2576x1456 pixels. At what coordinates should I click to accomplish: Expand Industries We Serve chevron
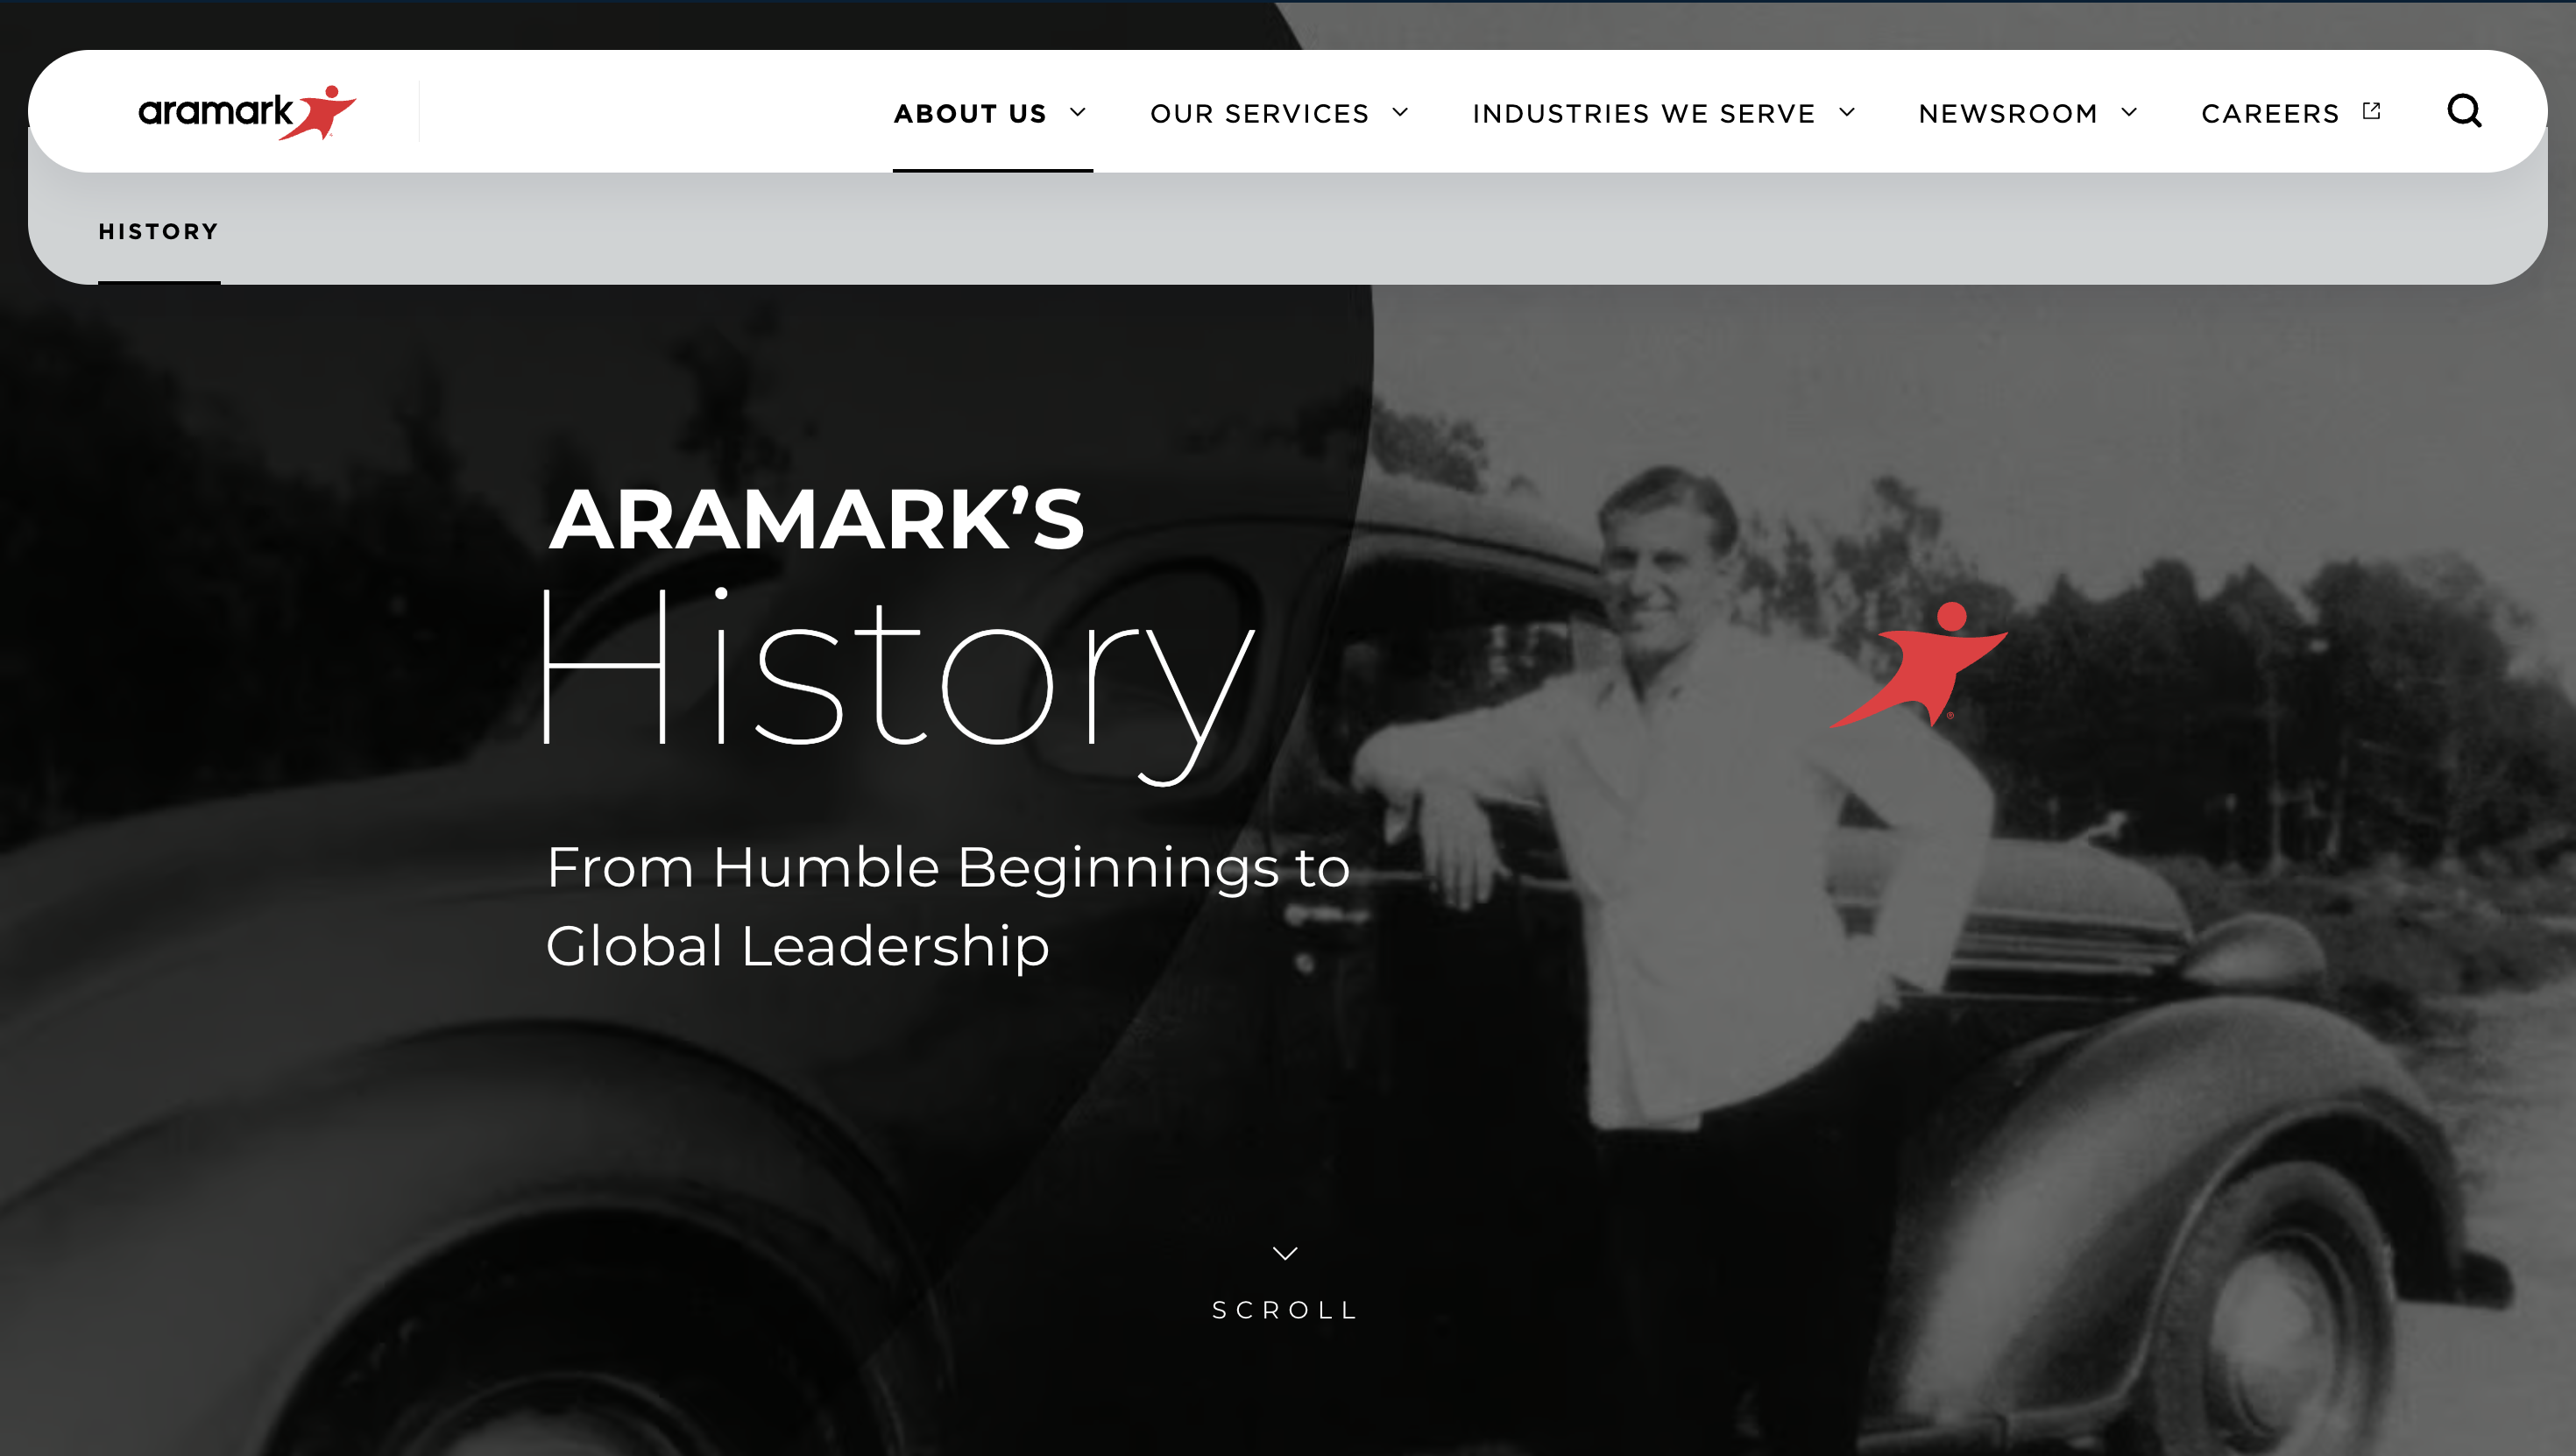(1847, 112)
